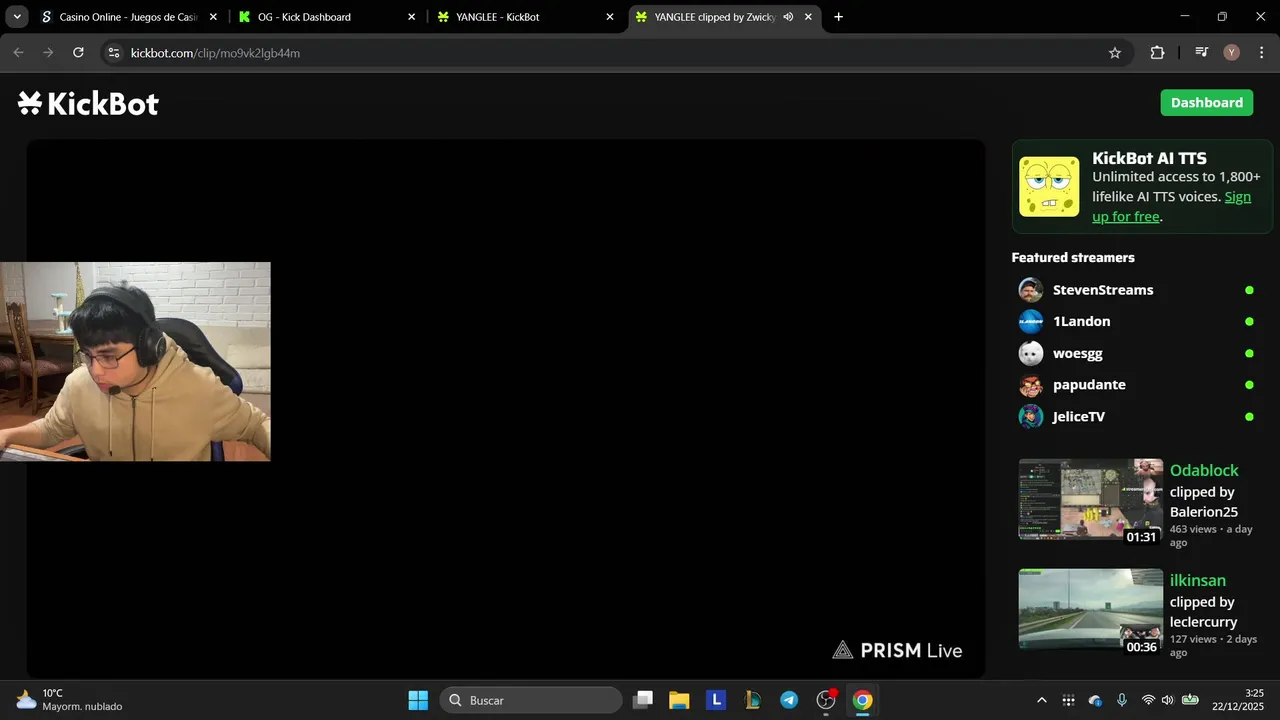Open the blue L app in the taskbar
Viewport: 1280px width, 720px height.
point(716,700)
